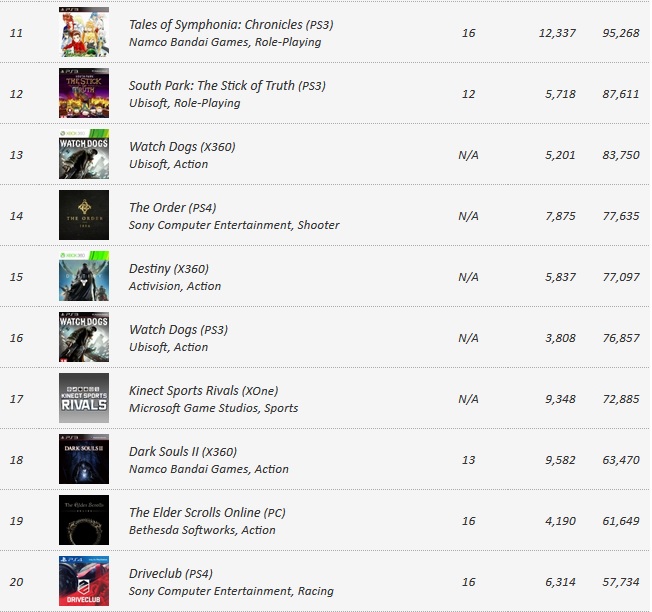Select Watch Dogs PS3 cover image
The height and width of the screenshot is (612, 652).
click(84, 337)
